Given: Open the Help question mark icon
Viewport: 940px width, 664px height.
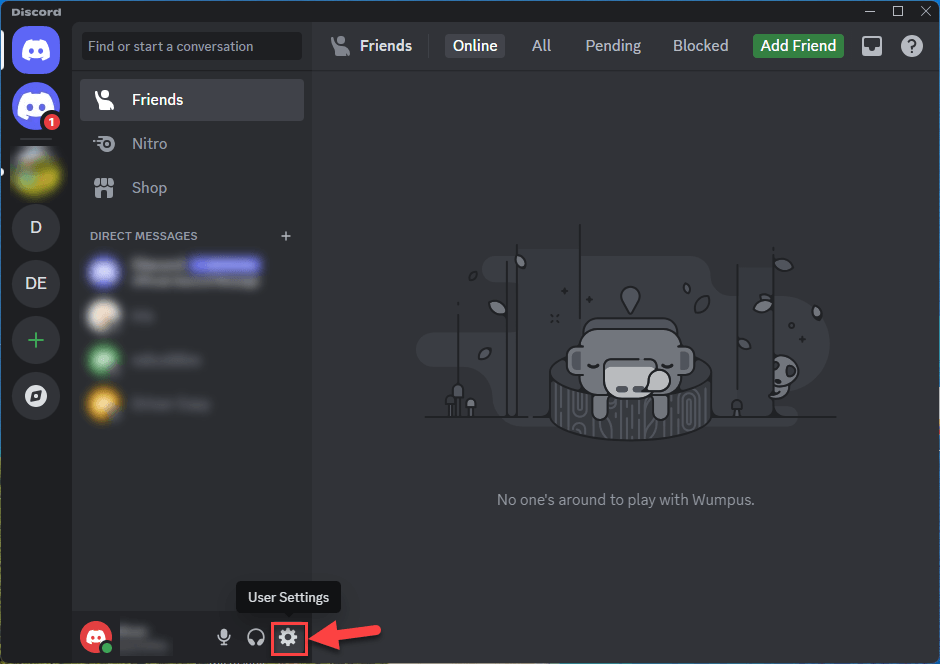Looking at the screenshot, I should [x=911, y=46].
